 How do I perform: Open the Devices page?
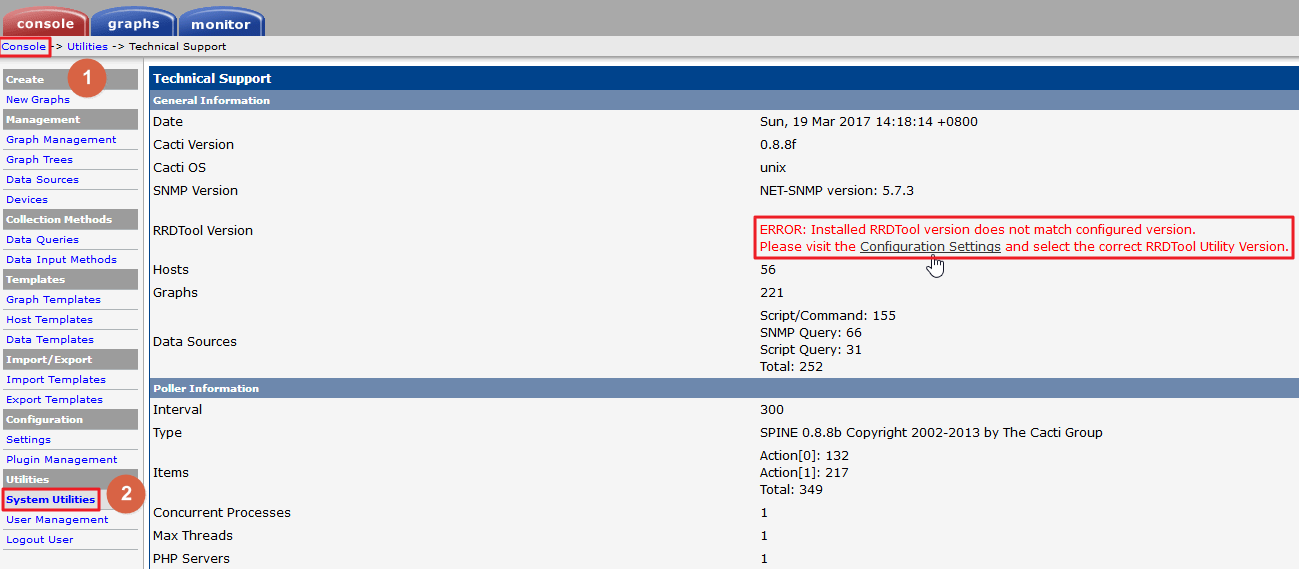[27, 200]
